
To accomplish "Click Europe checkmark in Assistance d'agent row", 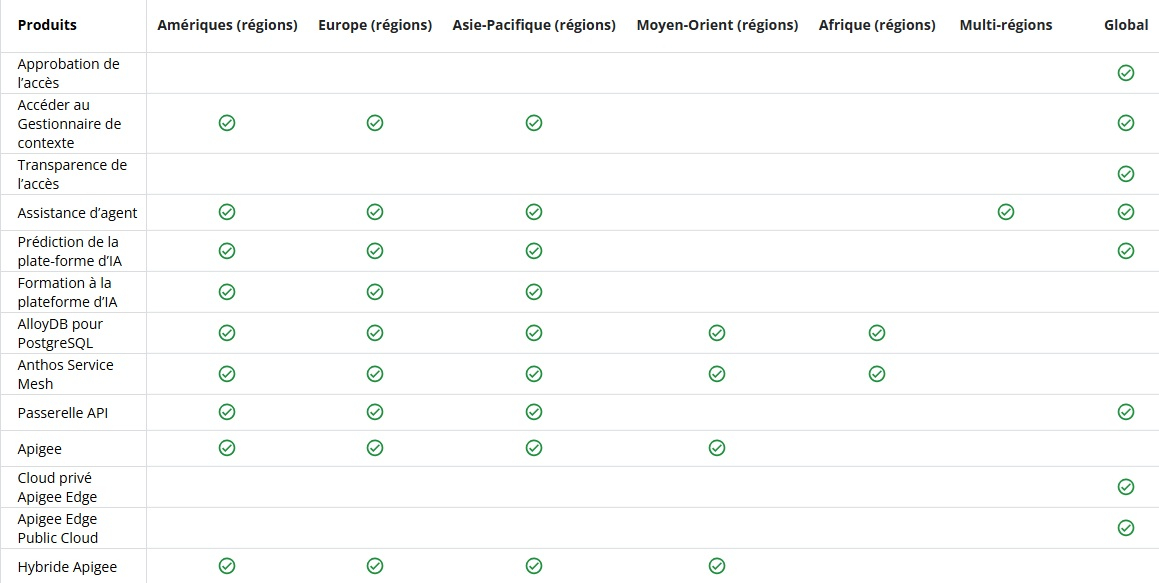I will (x=375, y=212).
